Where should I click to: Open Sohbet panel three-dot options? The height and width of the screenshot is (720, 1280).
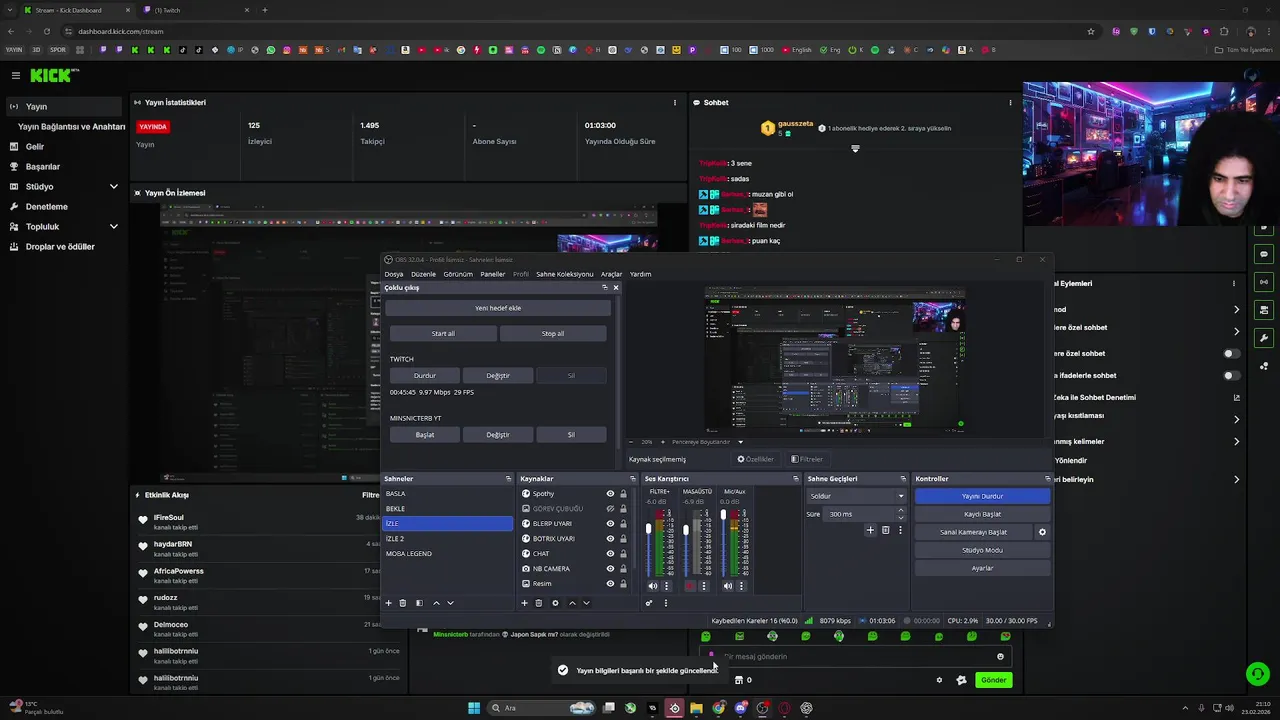click(1010, 102)
